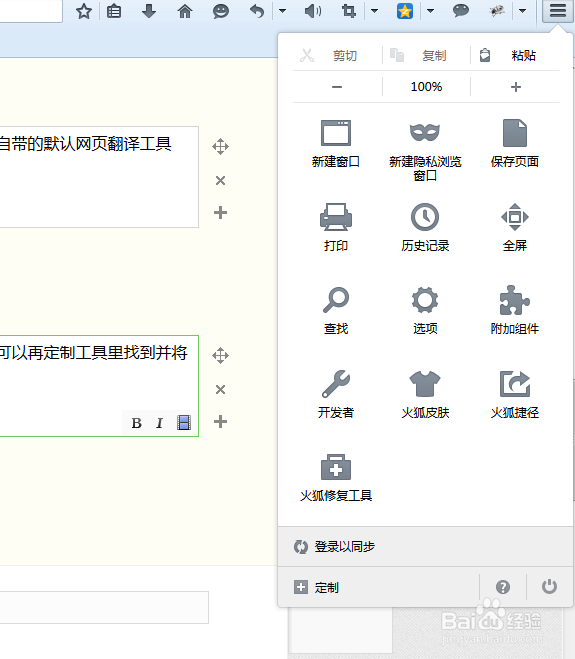The height and width of the screenshot is (659, 575).
Task: Delete the 可以再定制工具 step box
Action: tap(220, 389)
